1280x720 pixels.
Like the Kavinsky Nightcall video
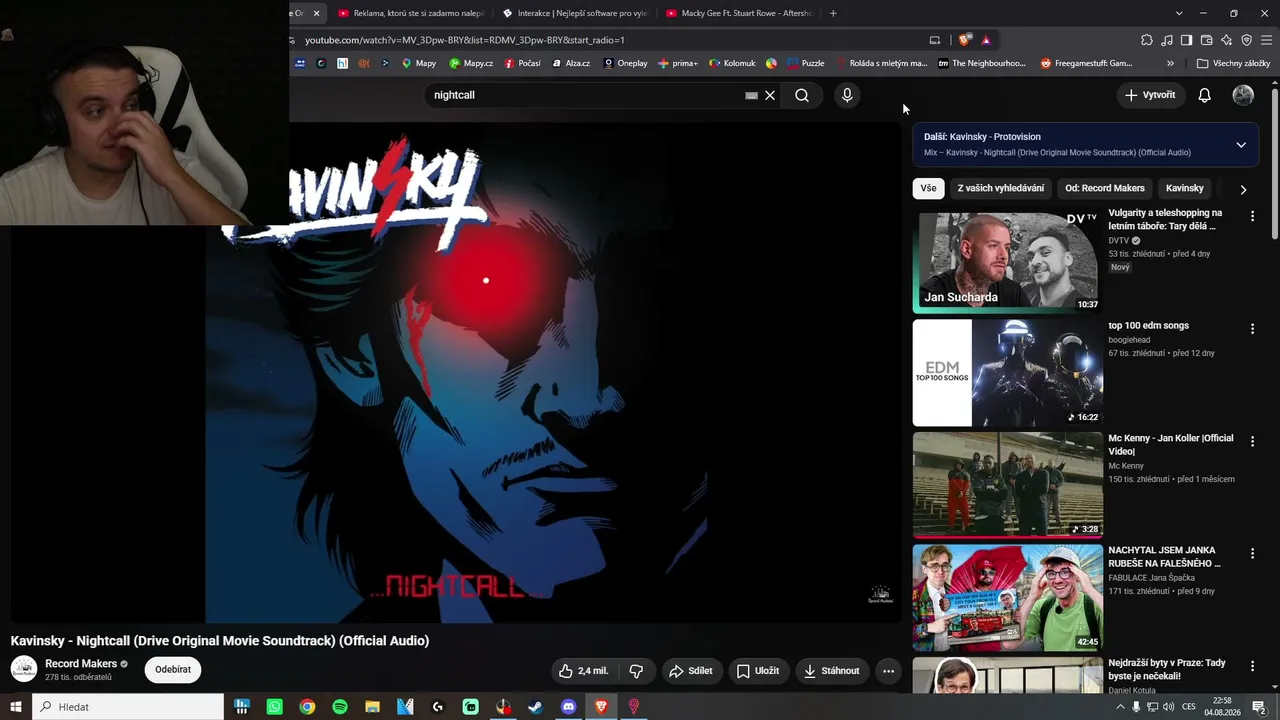pyautogui.click(x=583, y=671)
